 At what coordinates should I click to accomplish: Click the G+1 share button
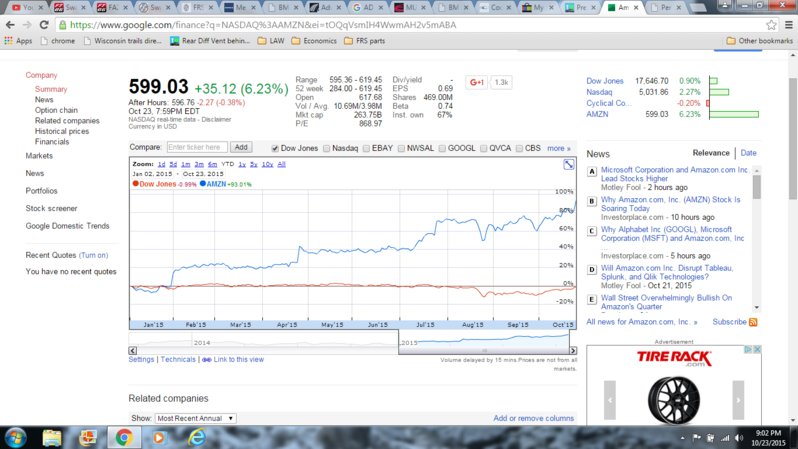(477, 82)
